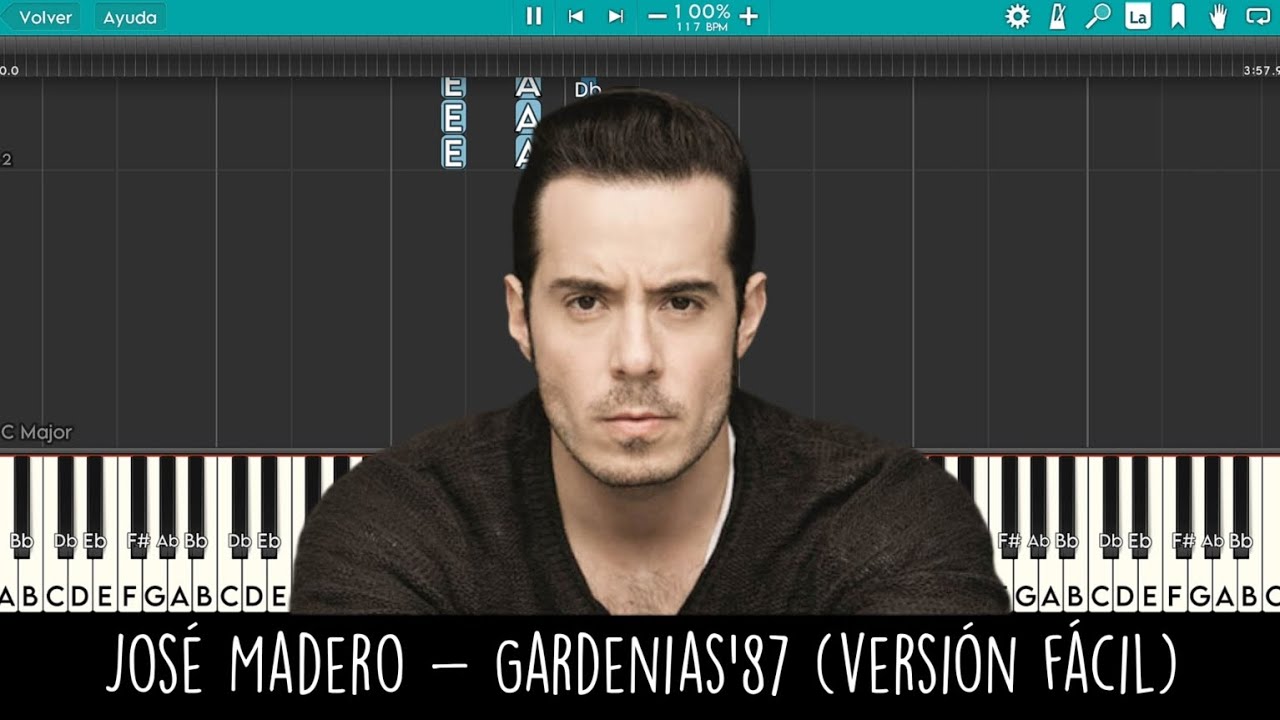
Task: Toggle note labels with the La icon
Action: (1138, 16)
